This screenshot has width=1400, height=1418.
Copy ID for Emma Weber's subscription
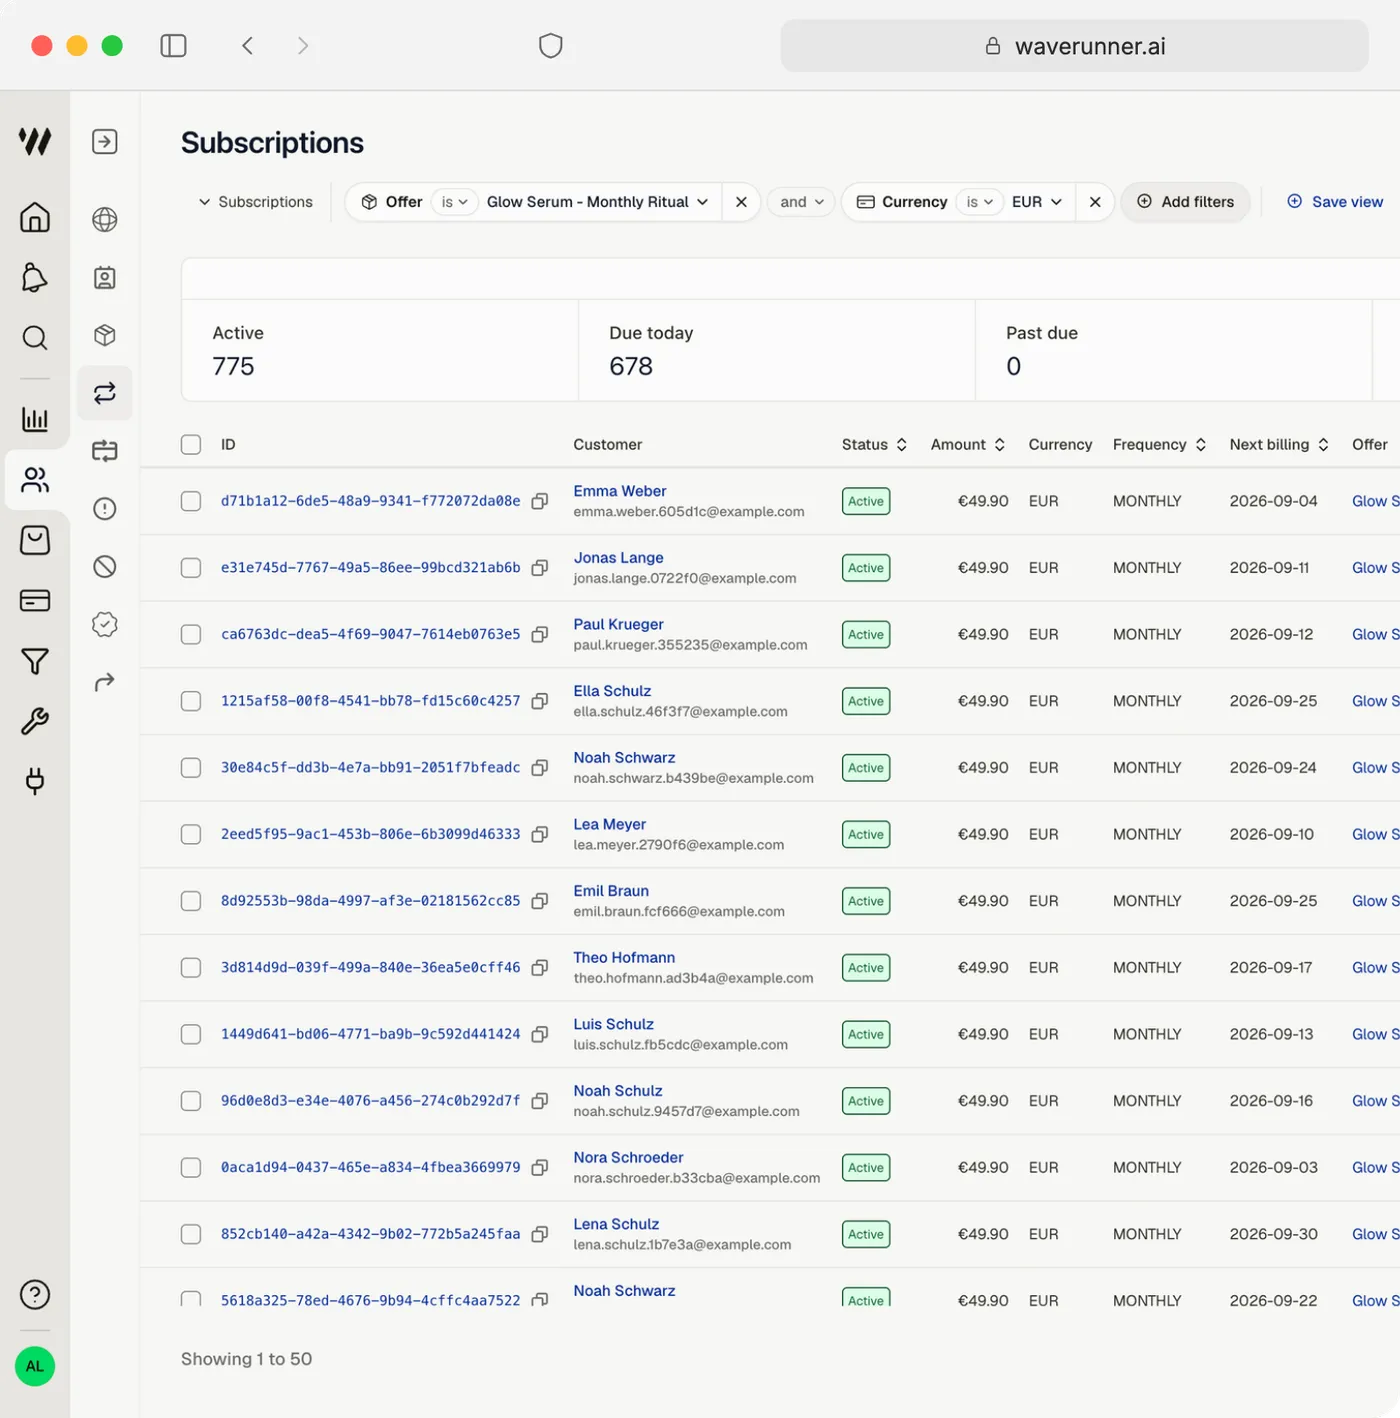pos(540,501)
